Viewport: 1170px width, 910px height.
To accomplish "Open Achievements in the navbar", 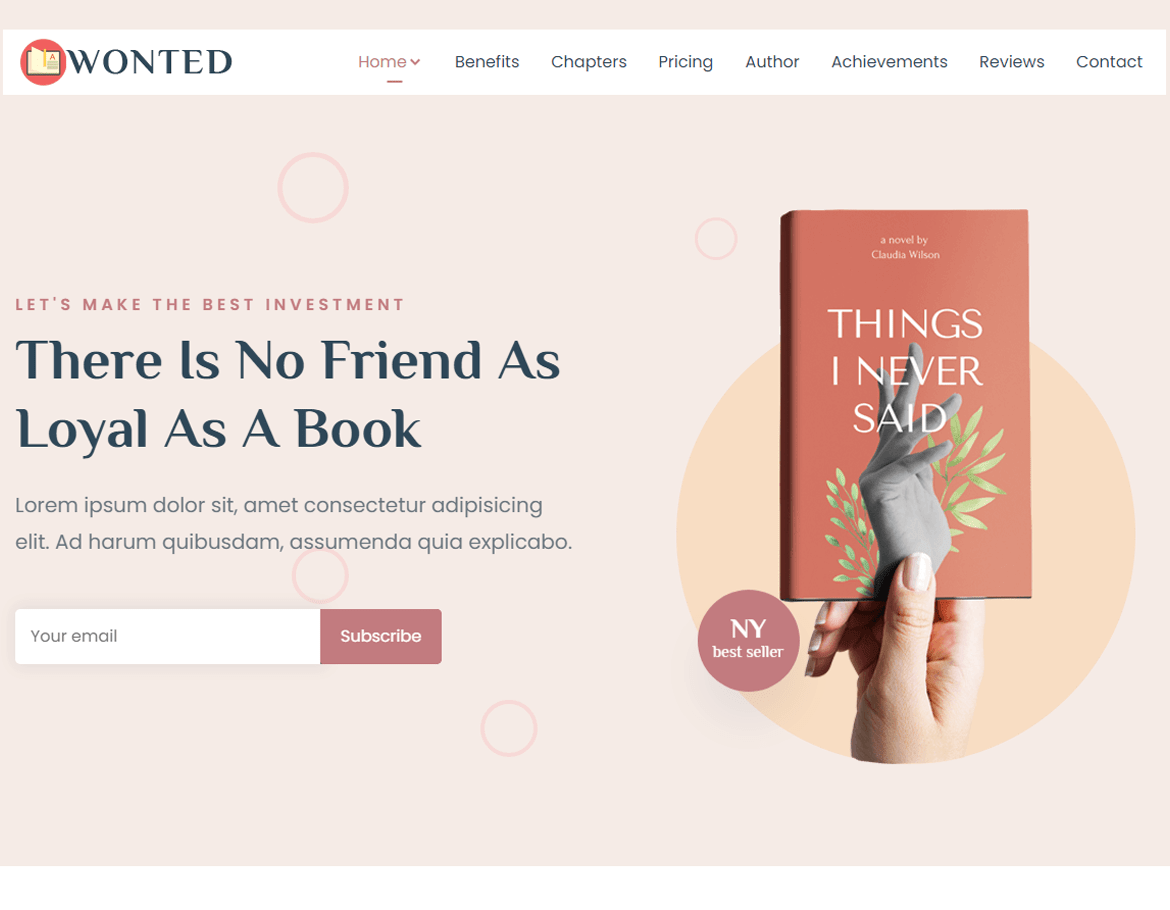I will [889, 62].
